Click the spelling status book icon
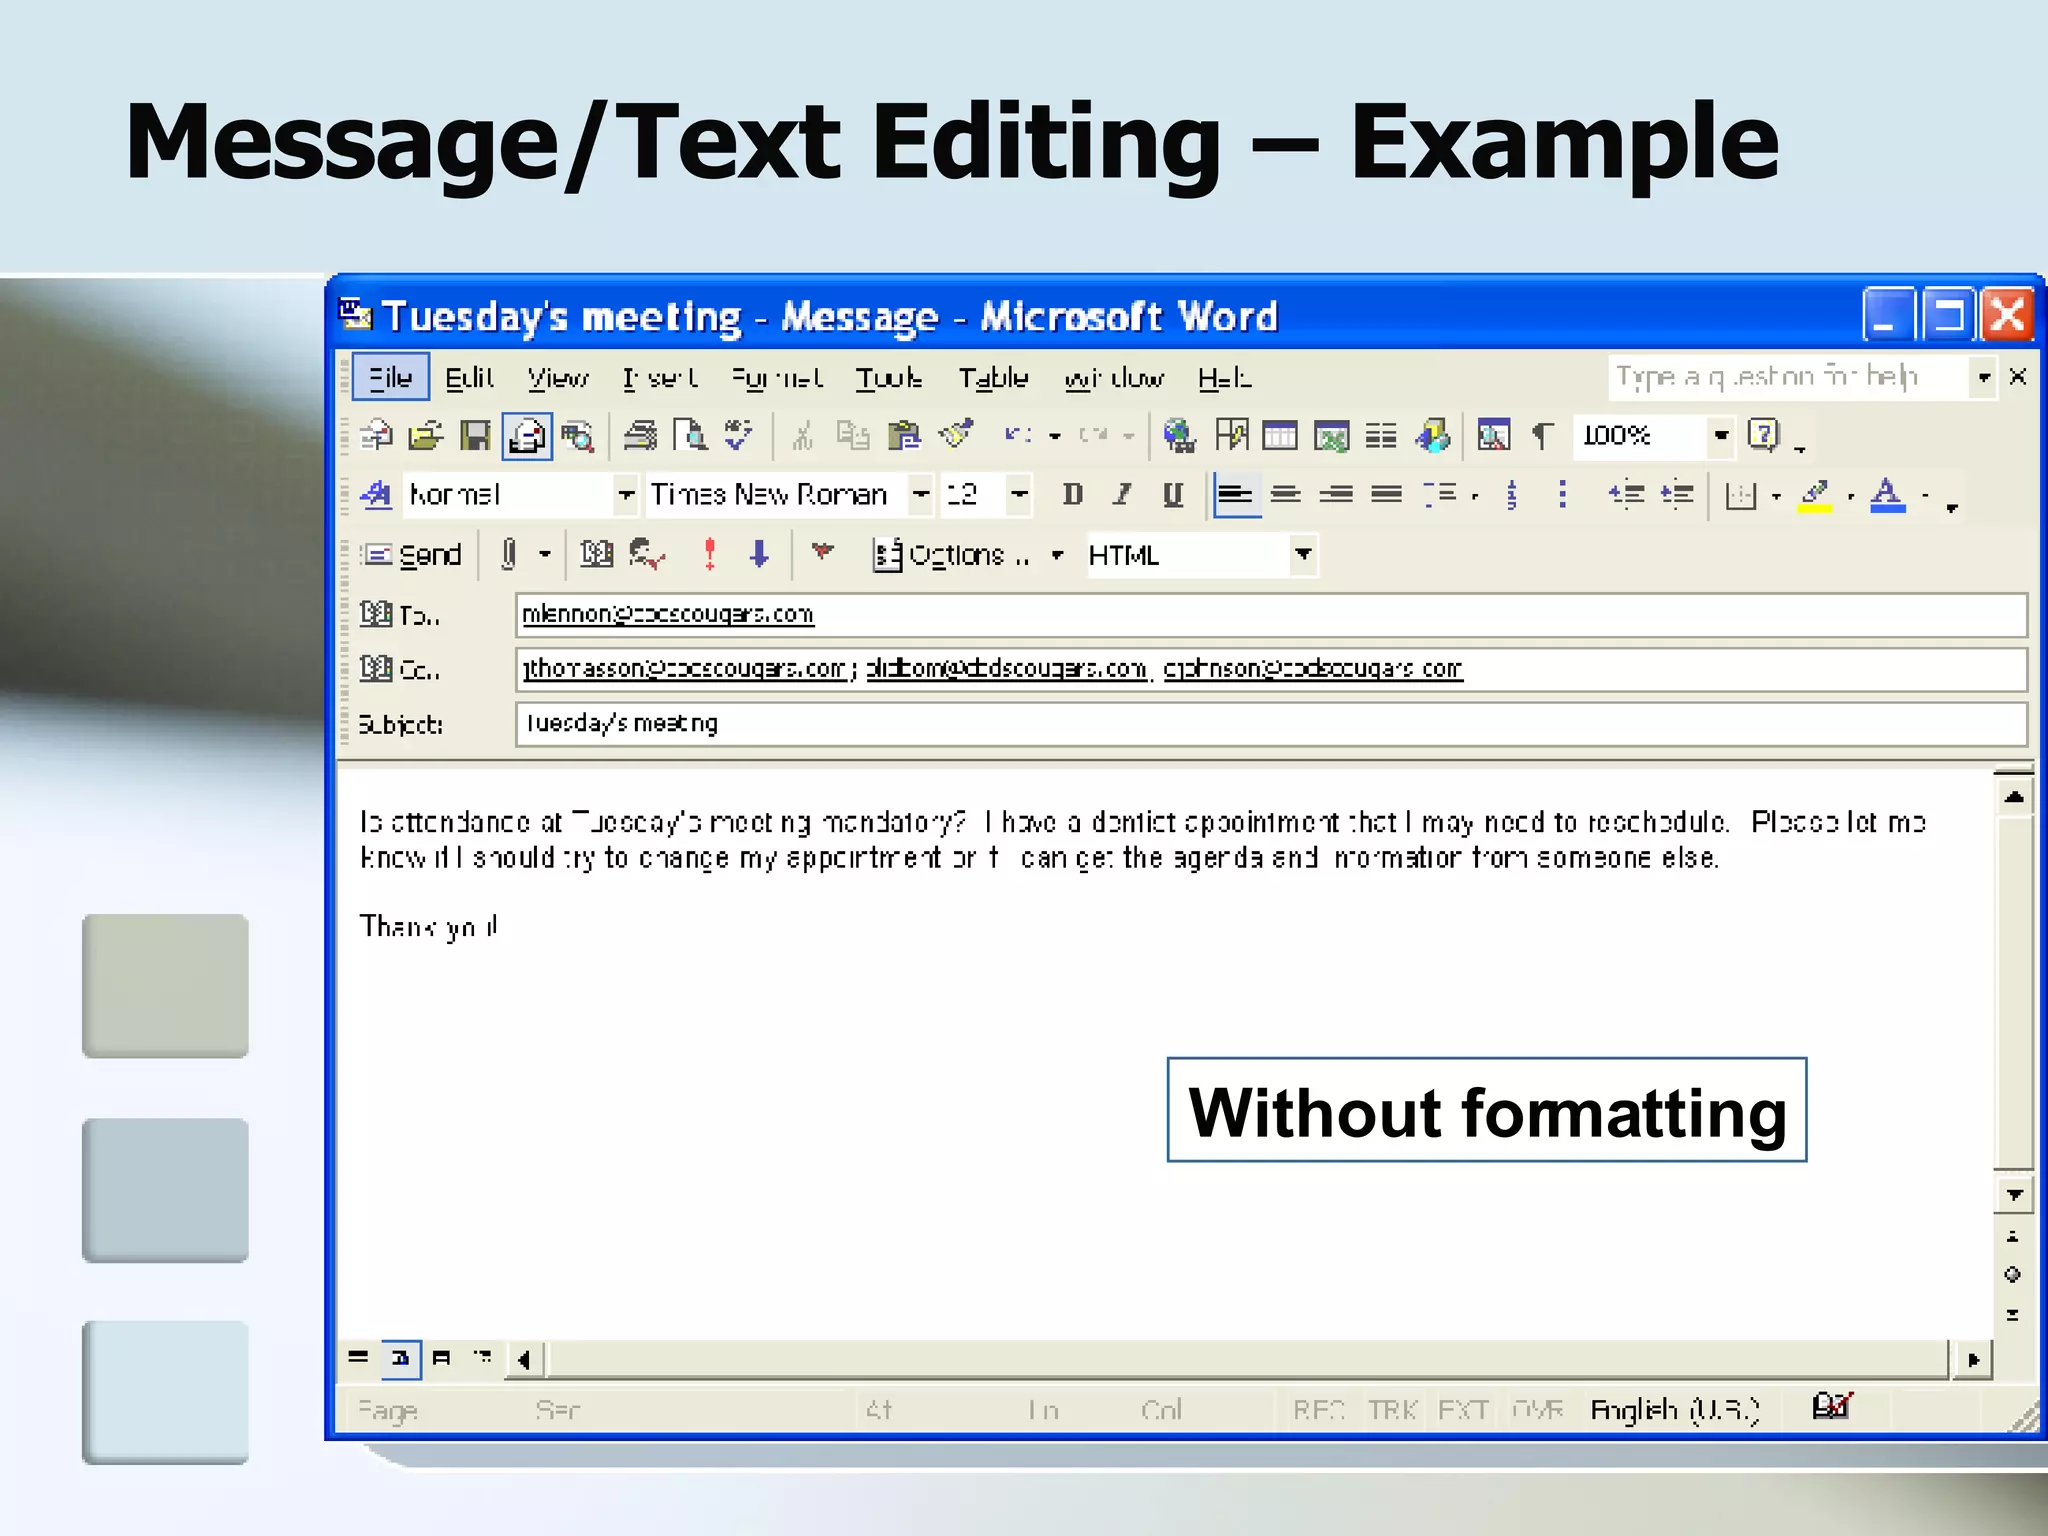 pos(1832,1407)
